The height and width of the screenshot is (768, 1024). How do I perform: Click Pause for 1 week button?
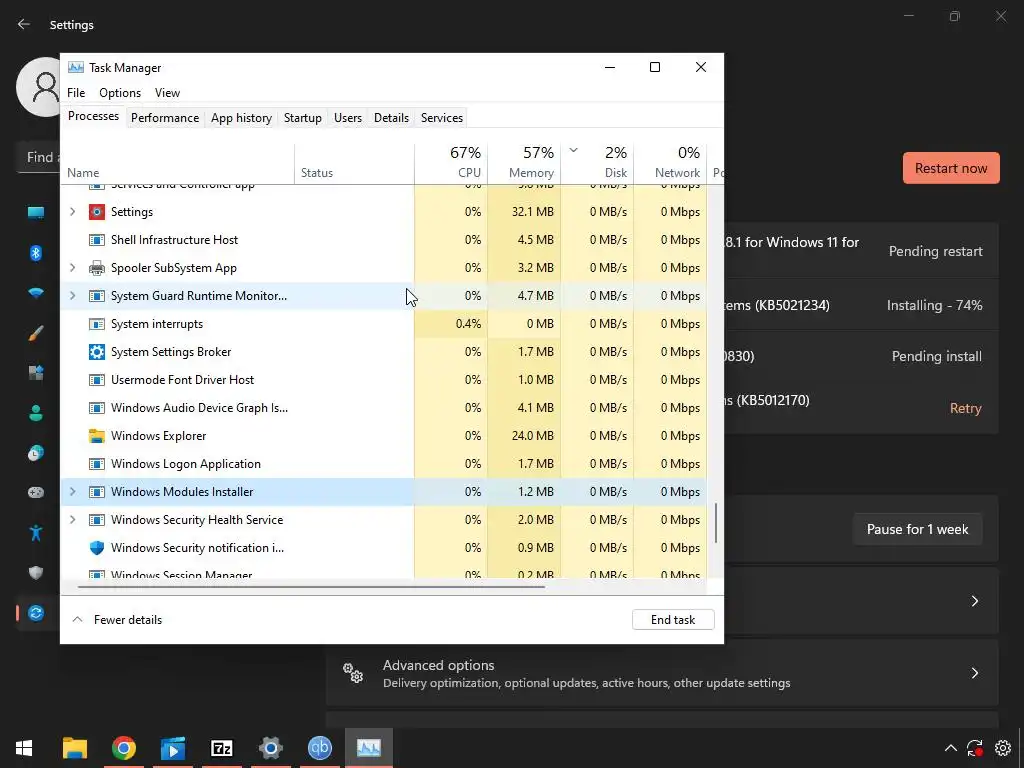(x=917, y=529)
